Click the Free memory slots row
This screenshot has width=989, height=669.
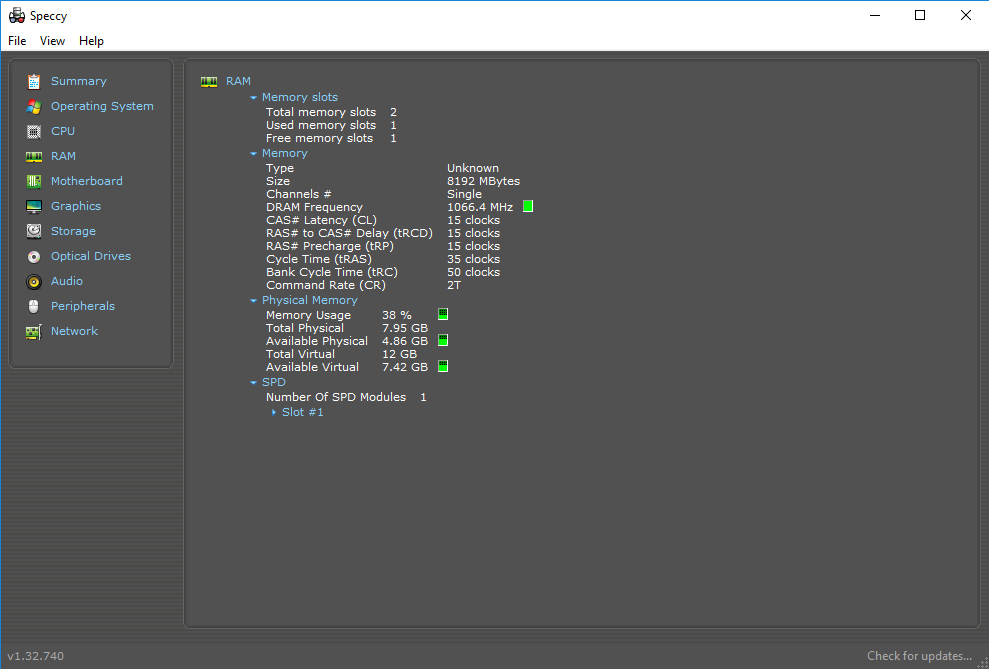[x=331, y=138]
